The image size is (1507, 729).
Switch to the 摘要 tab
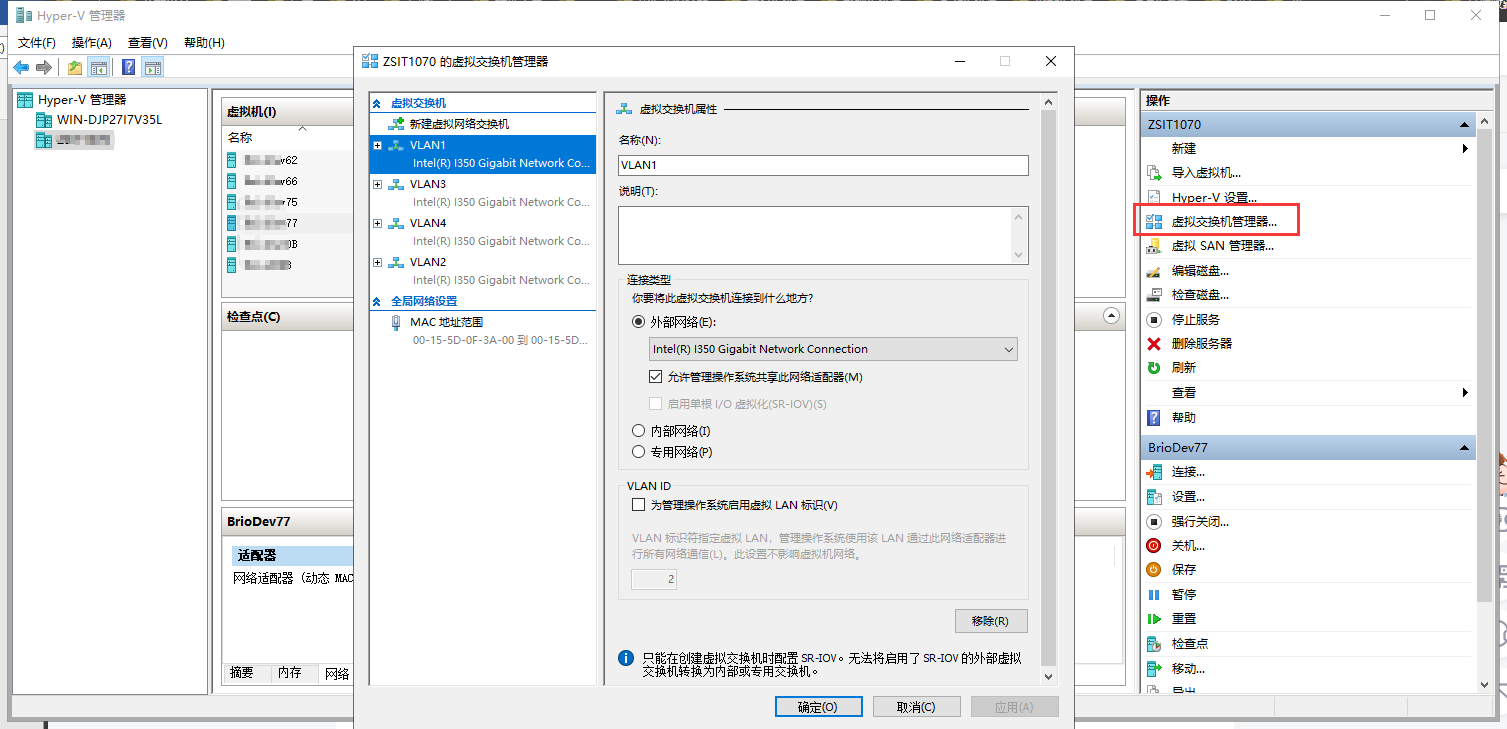(242, 673)
